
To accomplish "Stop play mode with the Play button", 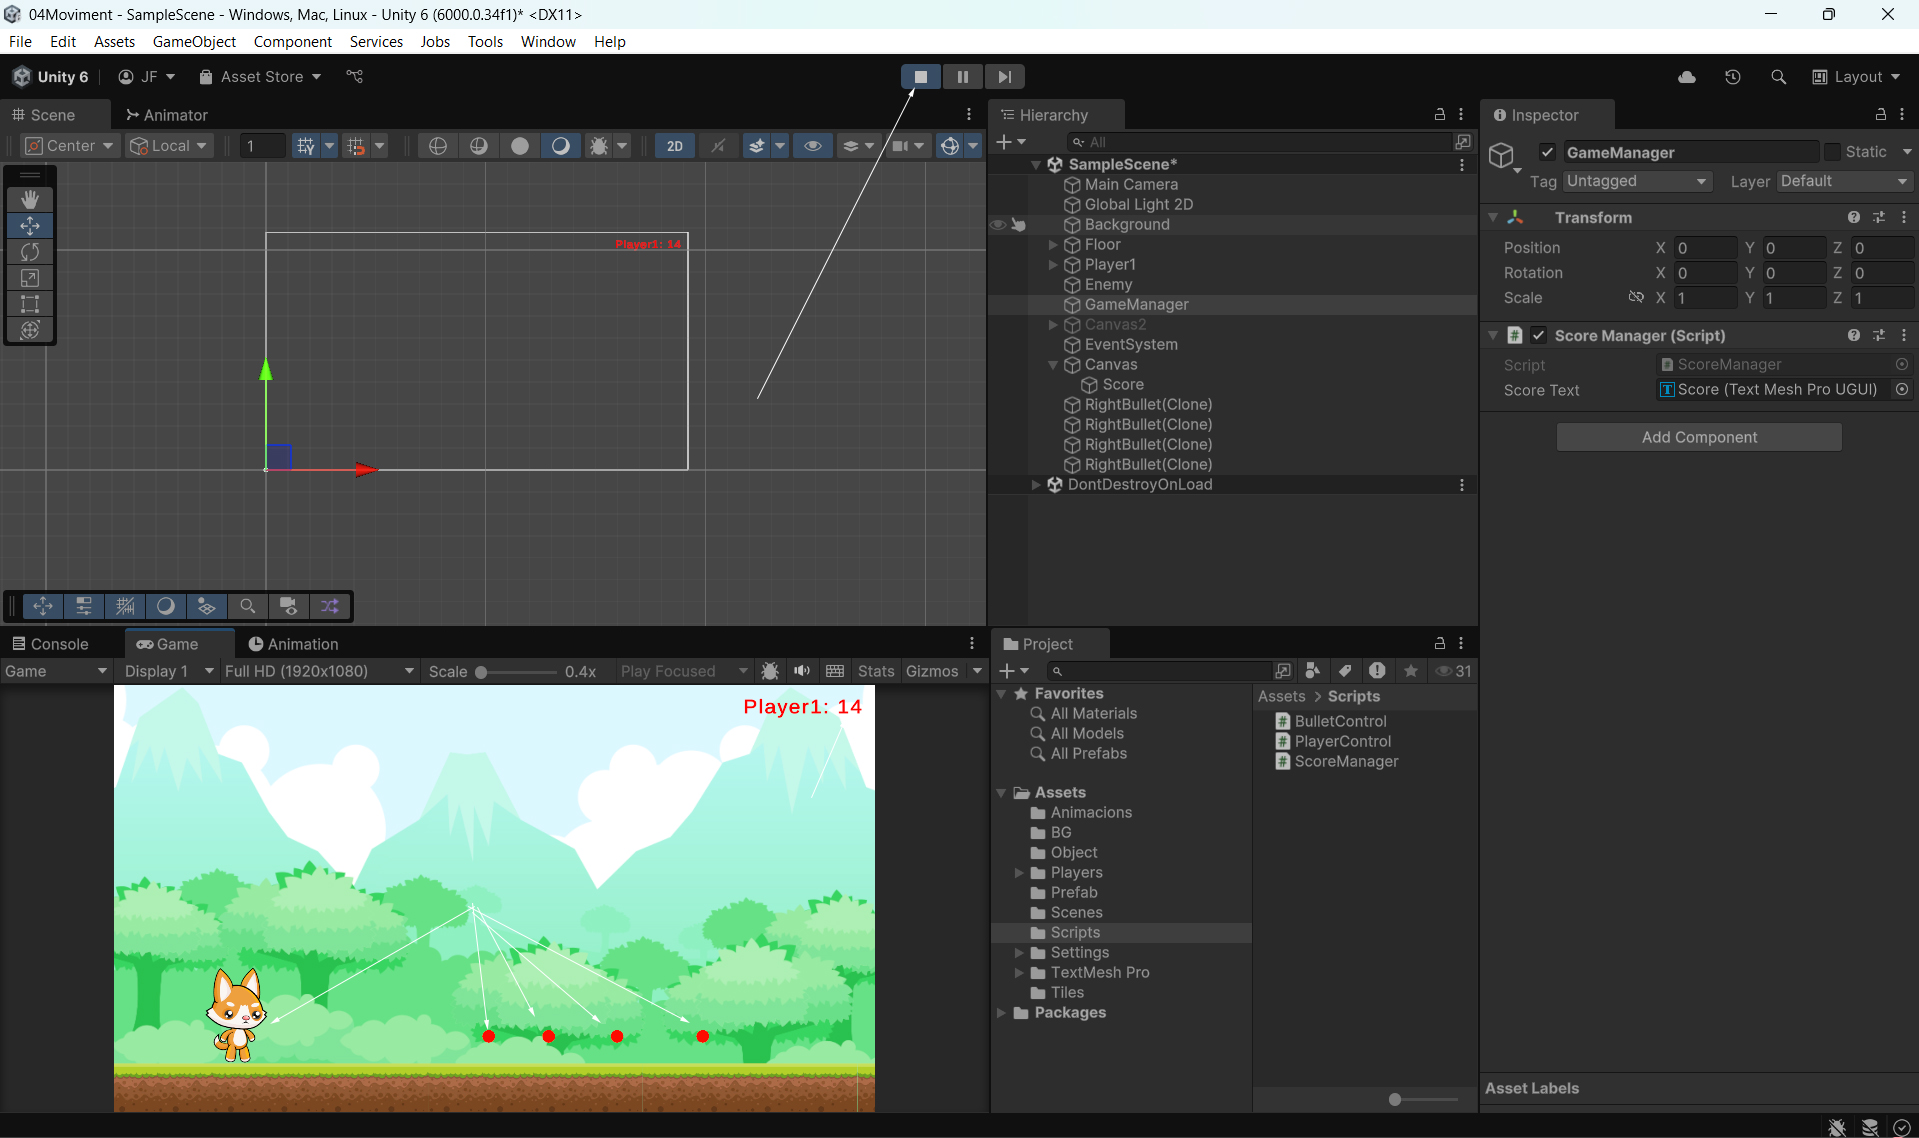I will pyautogui.click(x=920, y=77).
